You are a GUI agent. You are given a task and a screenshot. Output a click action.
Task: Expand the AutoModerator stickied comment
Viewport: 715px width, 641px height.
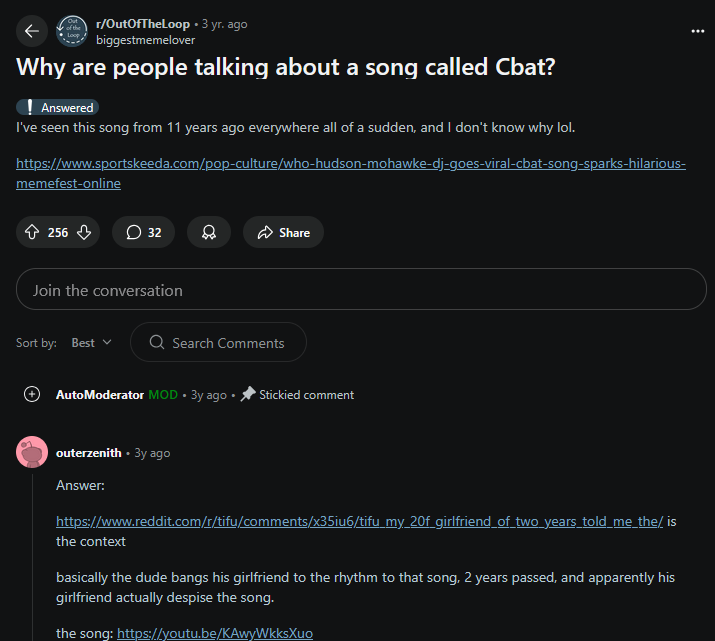[x=31, y=394]
